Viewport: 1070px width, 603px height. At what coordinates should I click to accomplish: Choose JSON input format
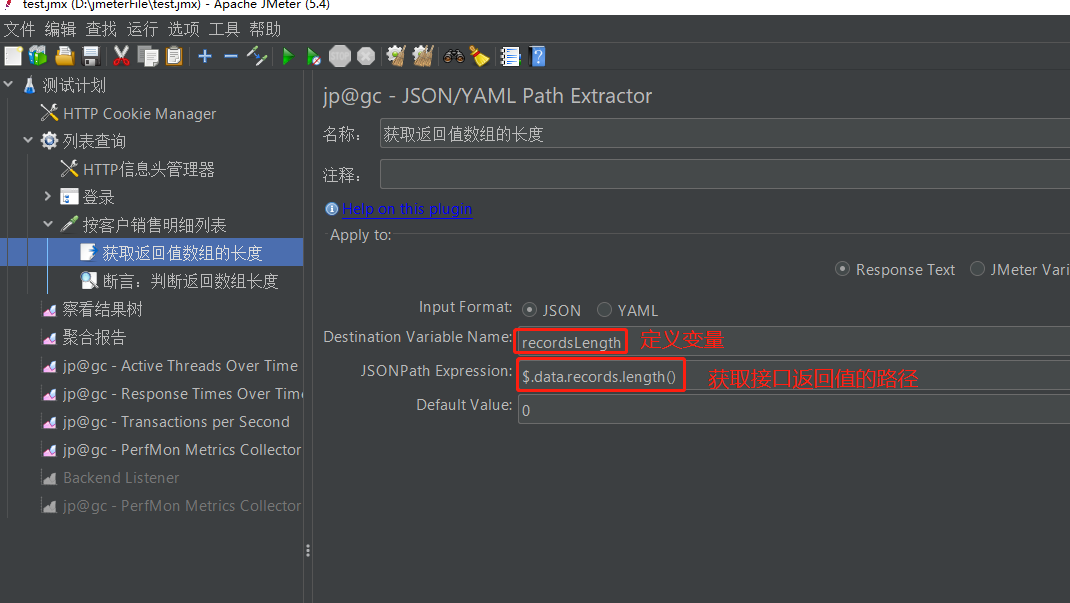(x=530, y=310)
